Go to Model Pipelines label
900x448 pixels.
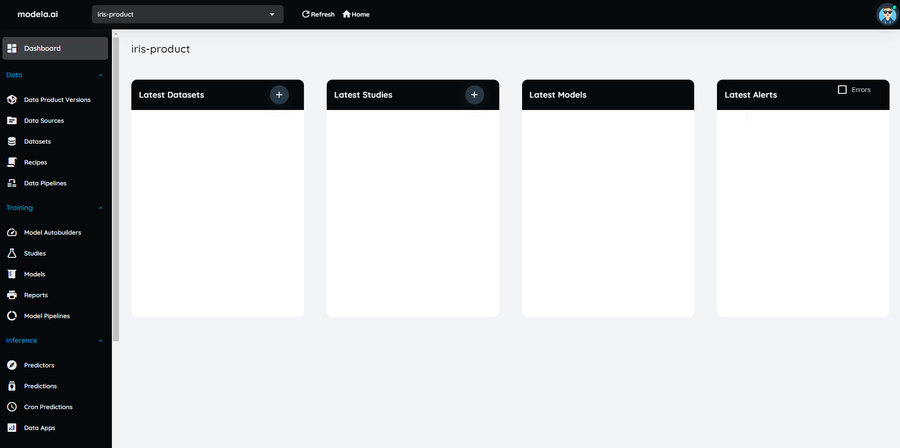point(47,316)
